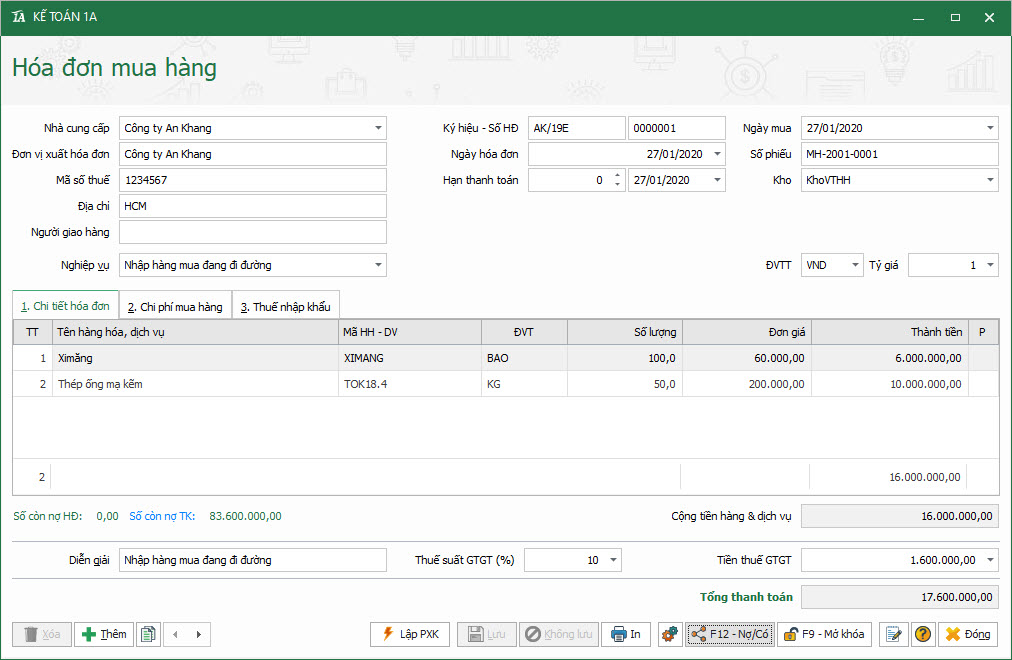Decrease Hạn thanh toán days stepper

pos(618,185)
